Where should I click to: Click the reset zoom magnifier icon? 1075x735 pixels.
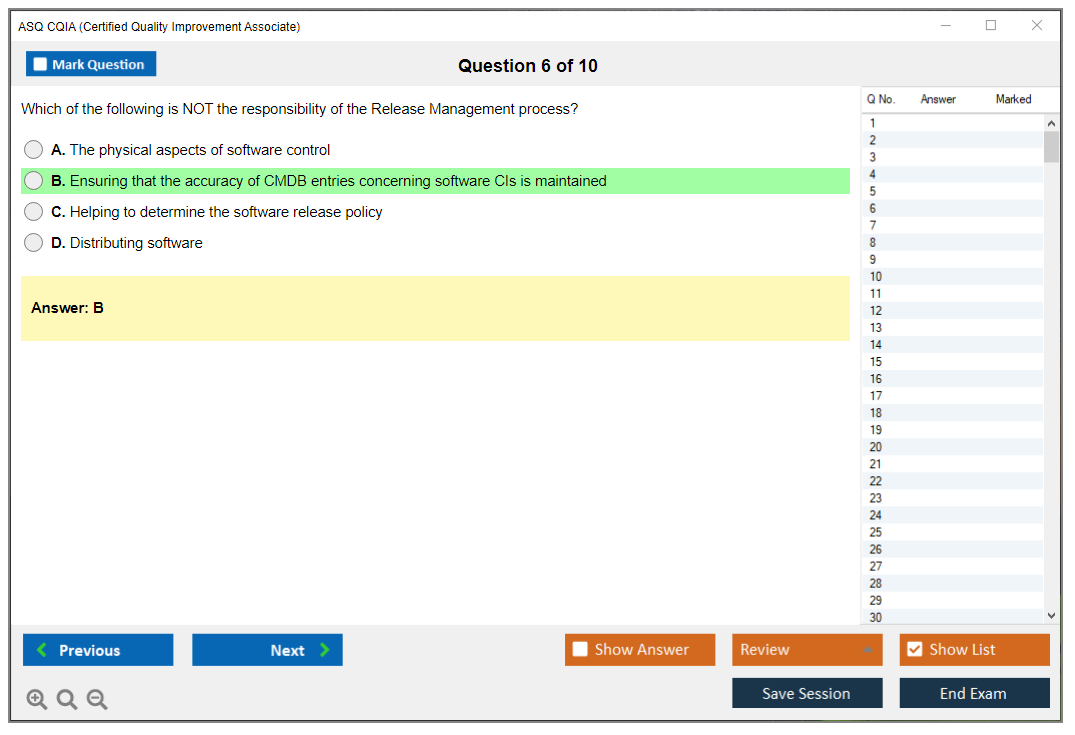coord(67,700)
